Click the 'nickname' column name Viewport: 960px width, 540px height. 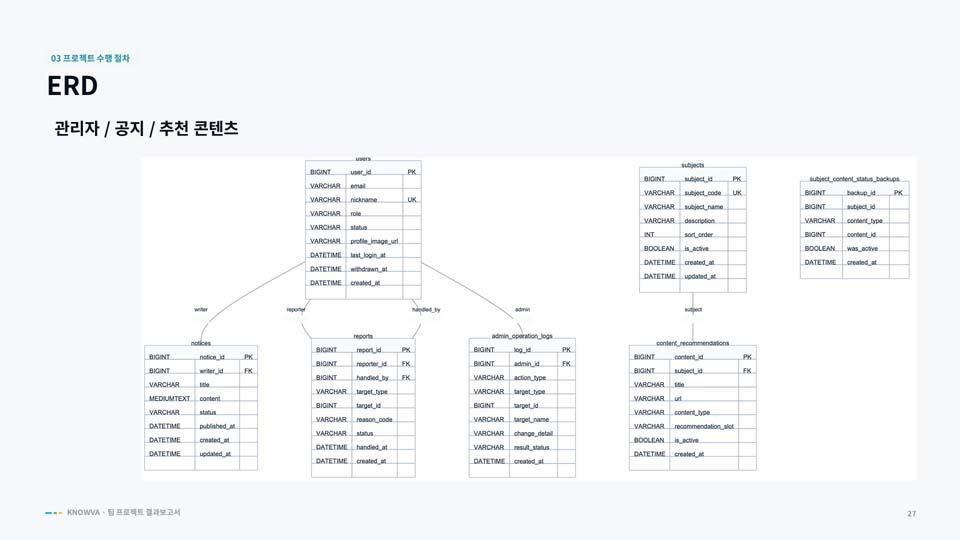364,200
